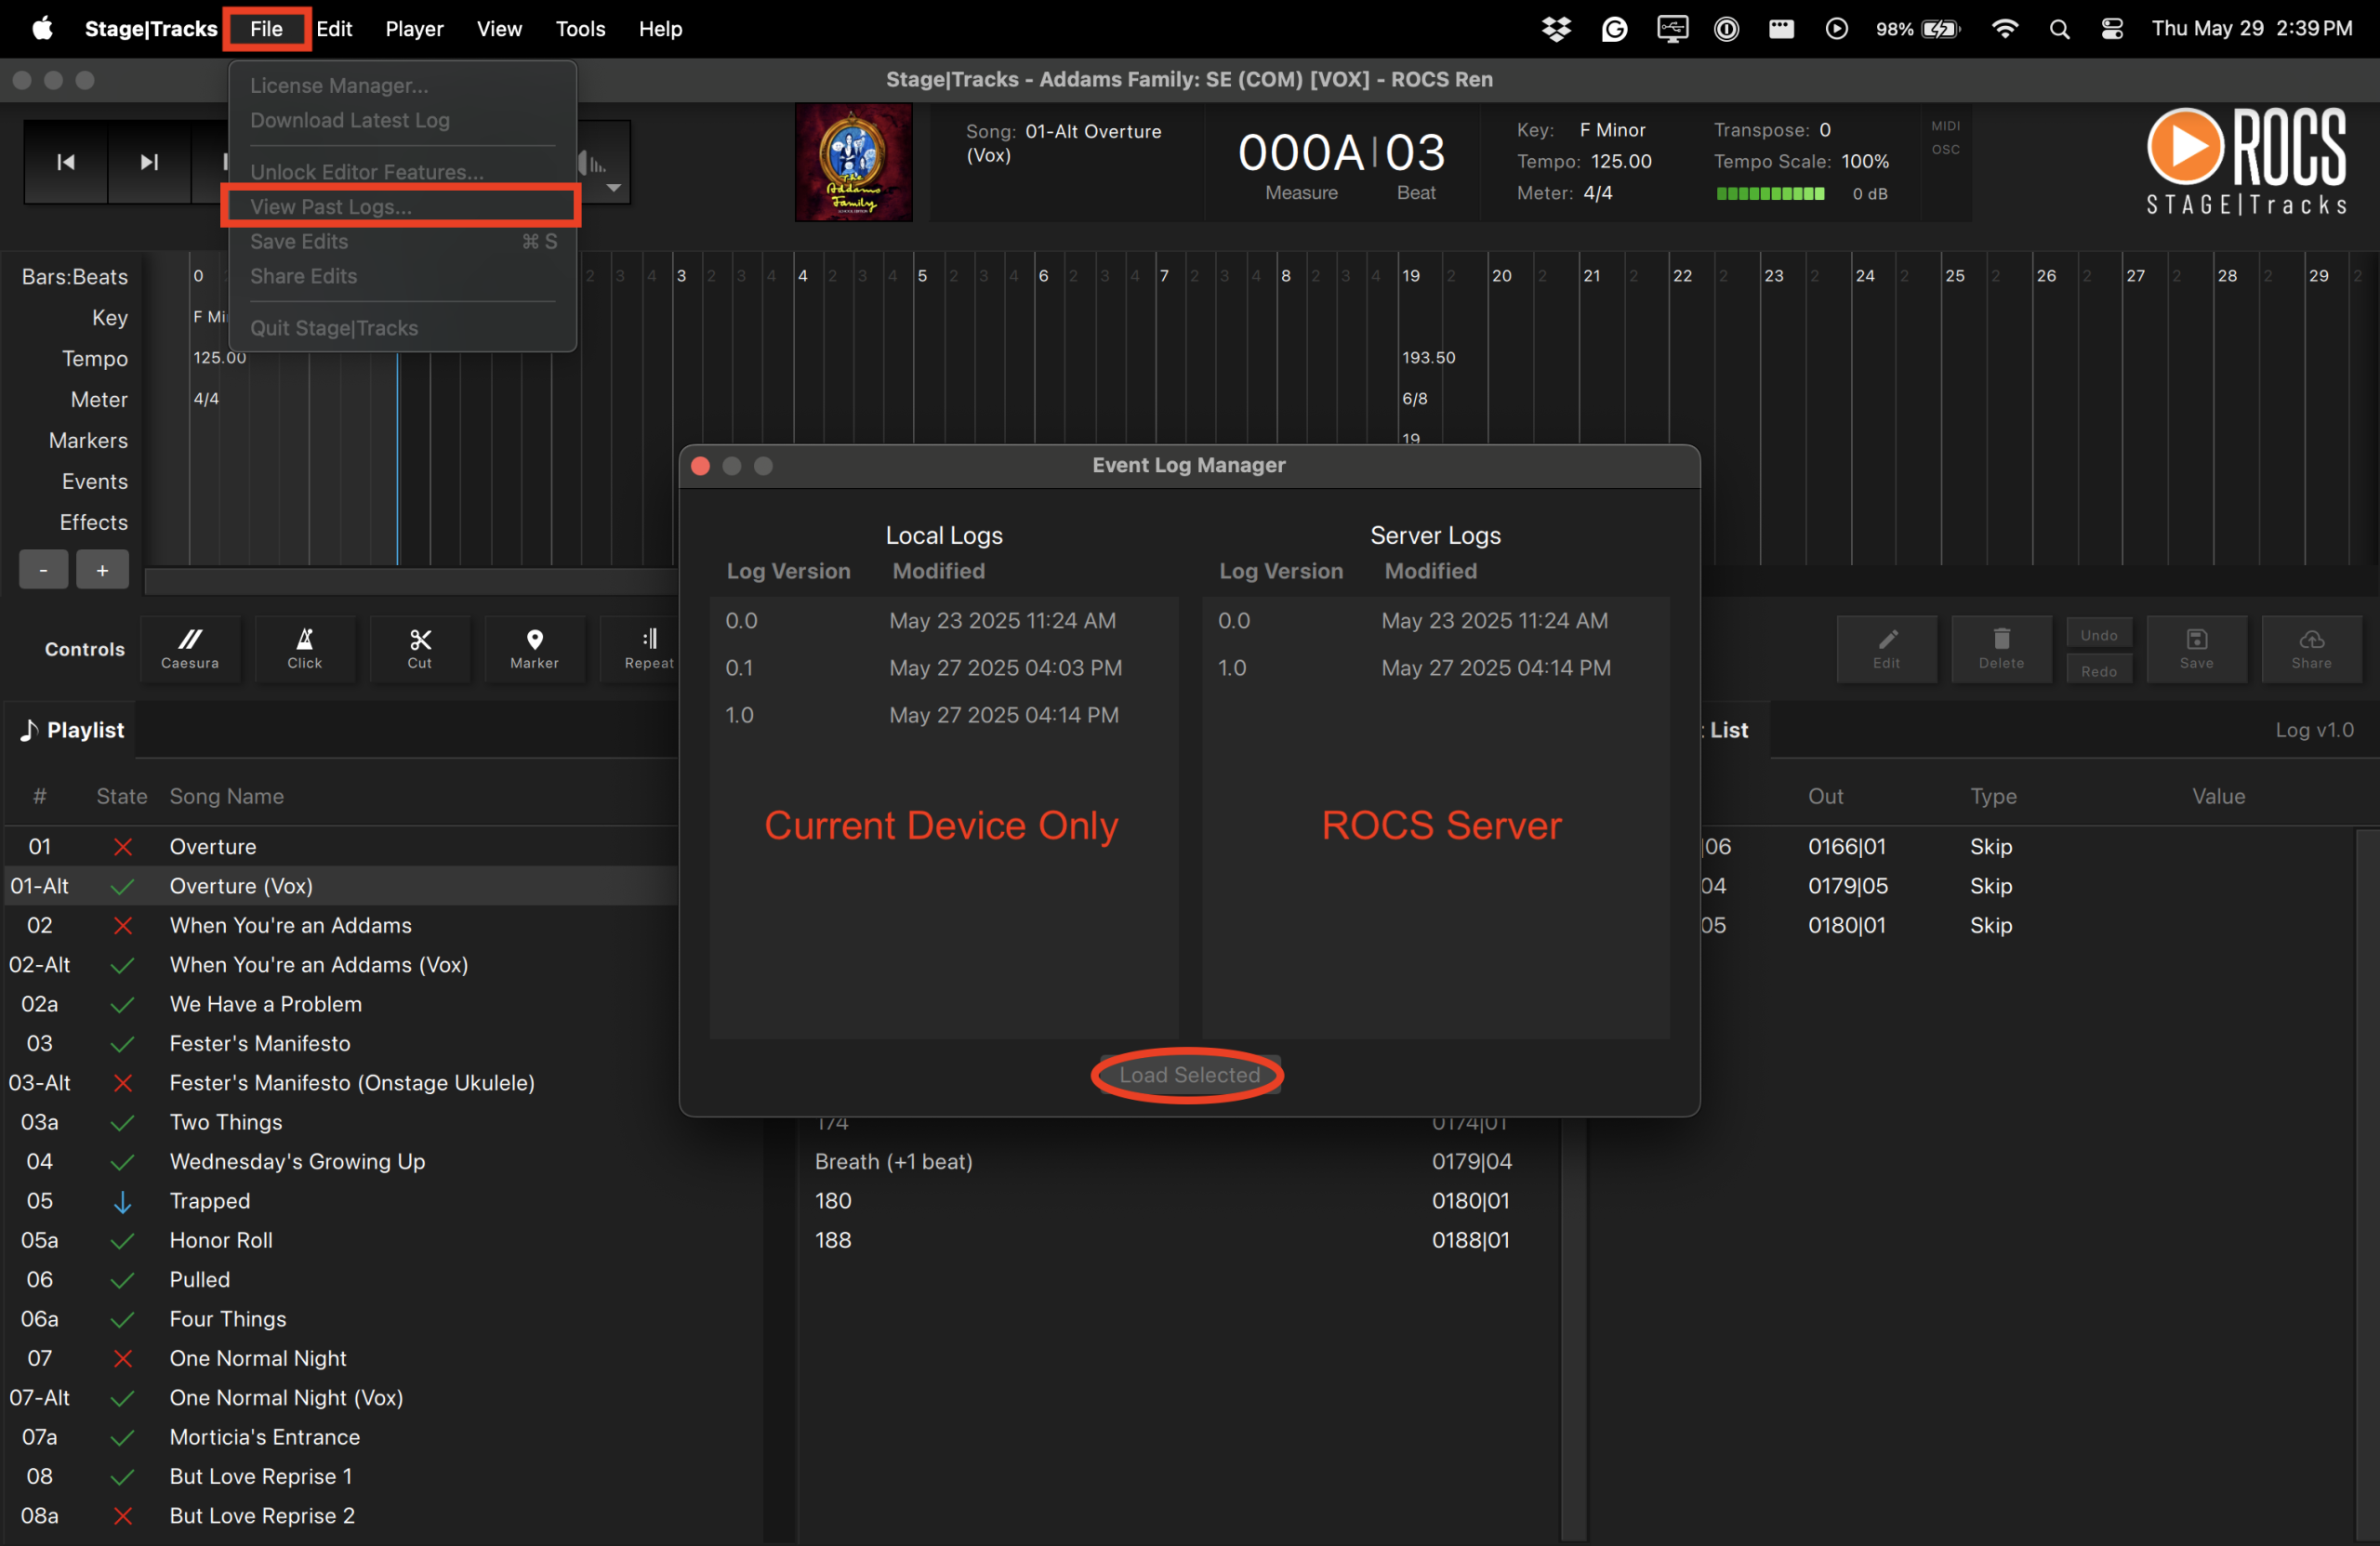
Task: Open the View menu
Action: click(499, 28)
